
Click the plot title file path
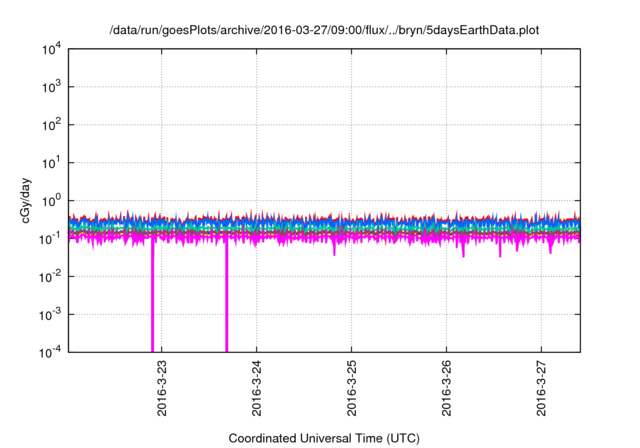(x=324, y=31)
